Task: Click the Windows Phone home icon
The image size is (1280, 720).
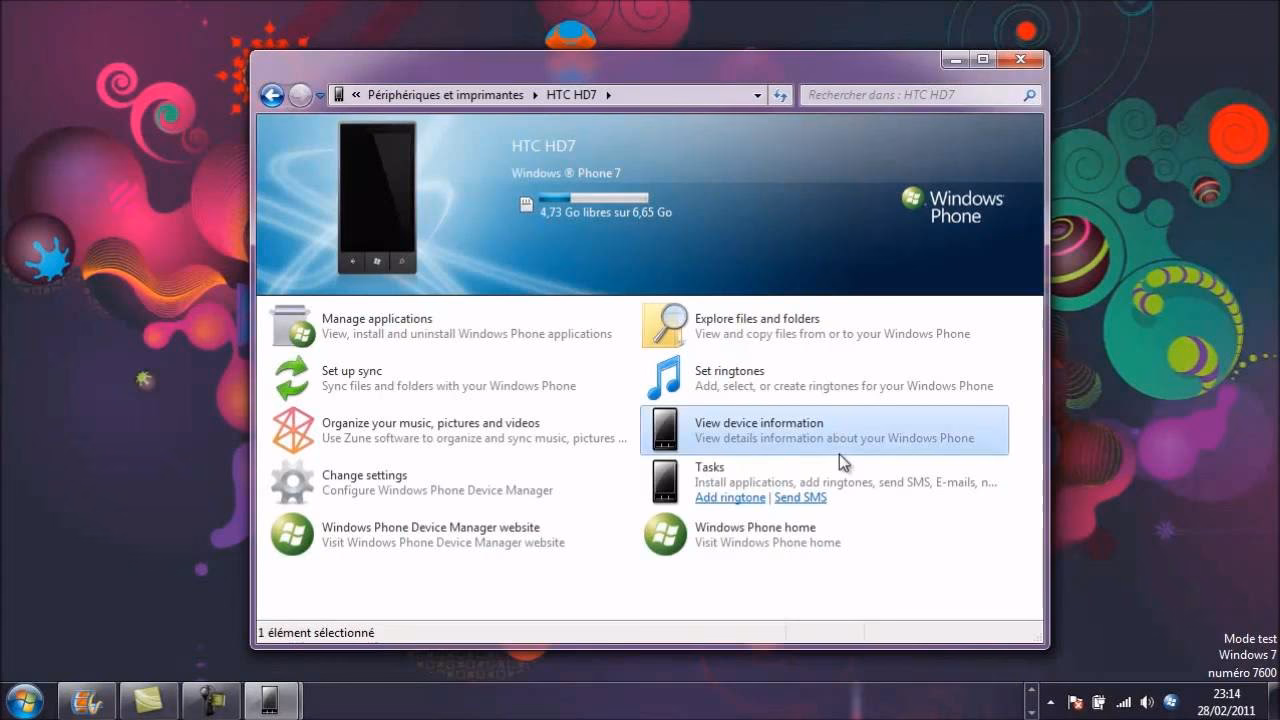Action: tap(665, 535)
